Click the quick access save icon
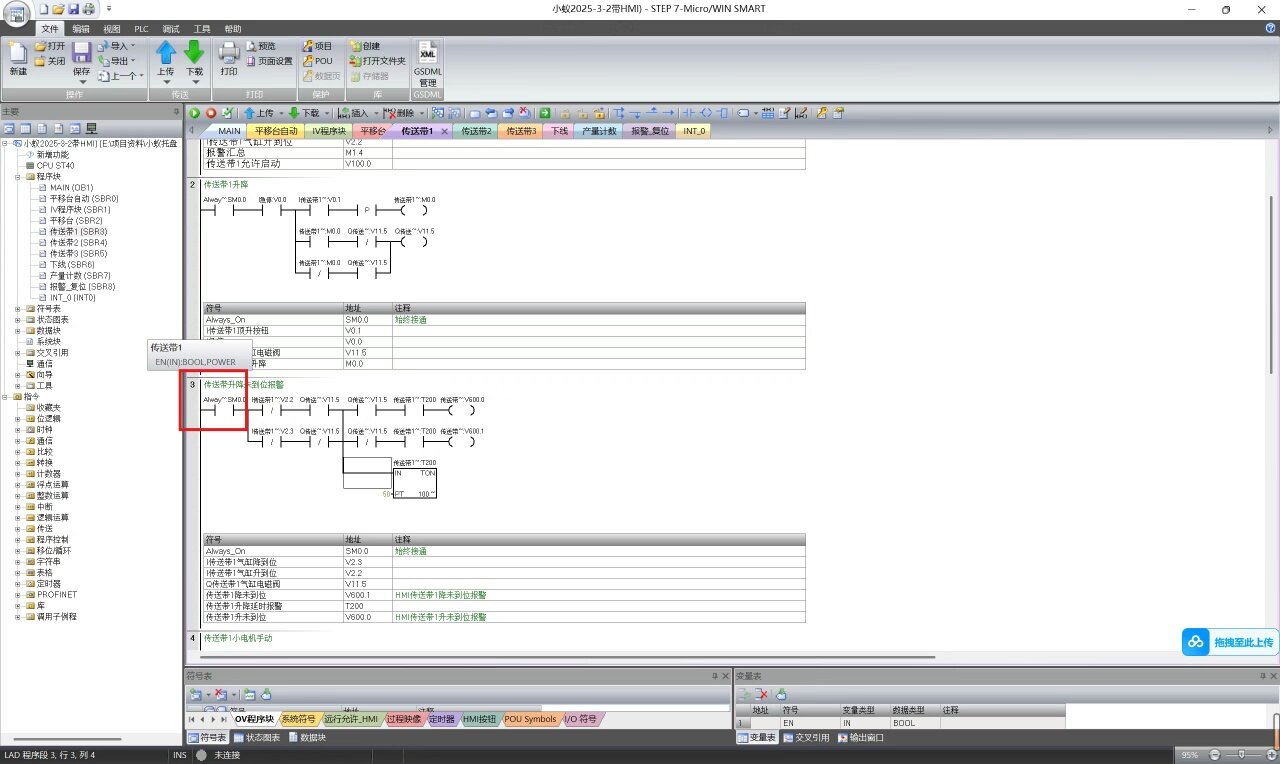This screenshot has height=764, width=1280. coord(73,8)
